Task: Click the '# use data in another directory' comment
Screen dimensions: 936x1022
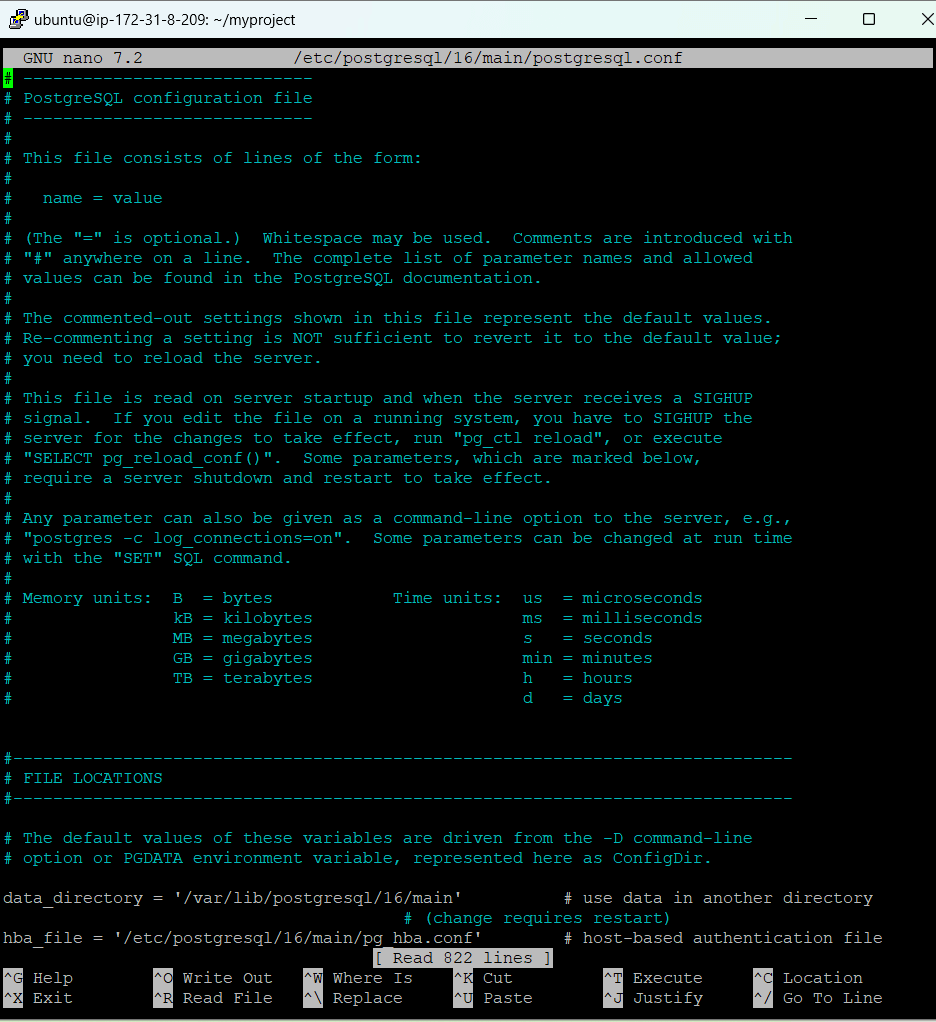Action: 718,898
